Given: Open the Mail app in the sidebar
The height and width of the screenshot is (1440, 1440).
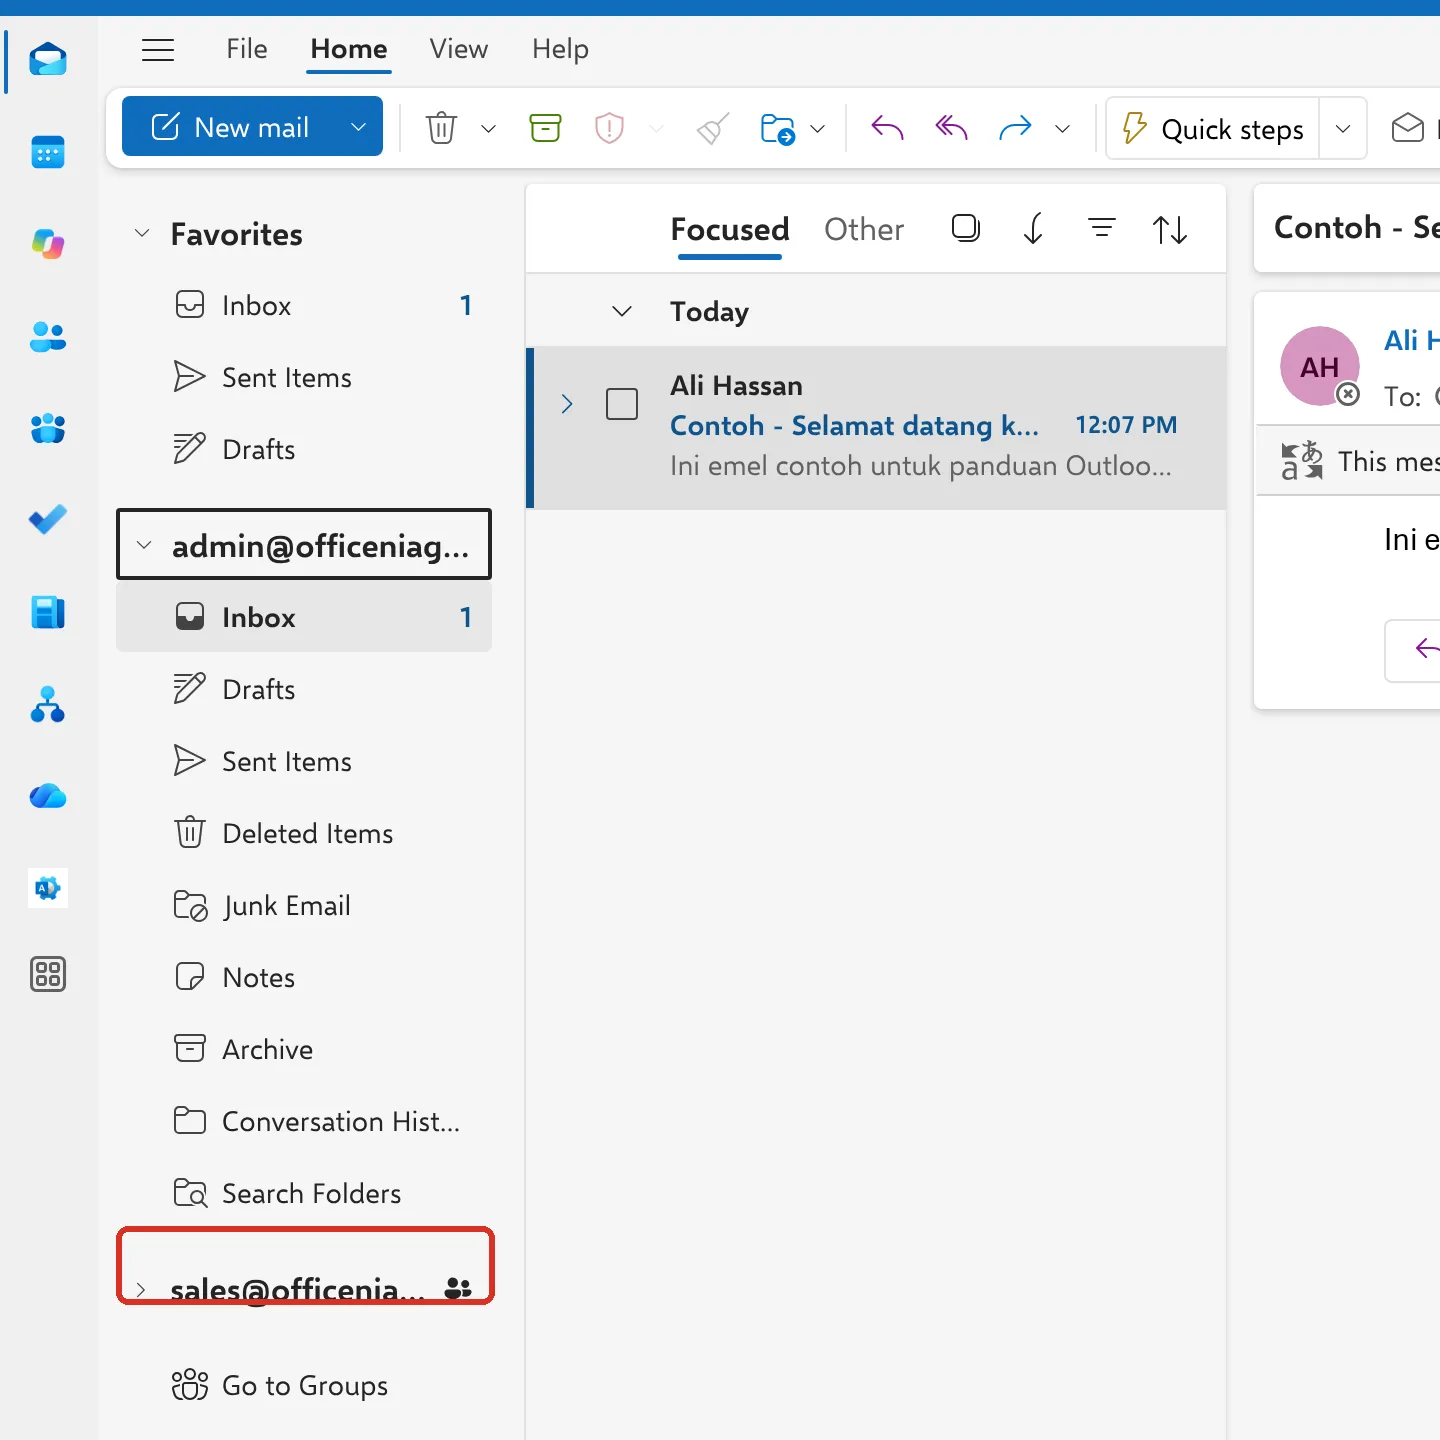Looking at the screenshot, I should [x=48, y=60].
